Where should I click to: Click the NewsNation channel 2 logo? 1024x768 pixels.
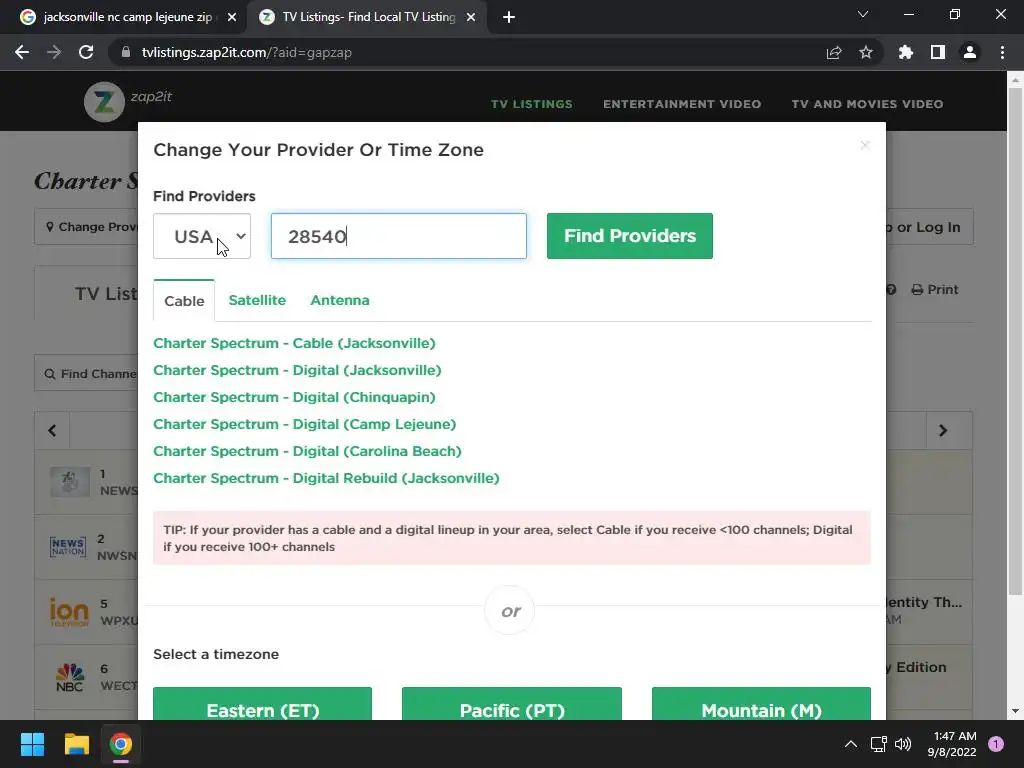[x=68, y=547]
